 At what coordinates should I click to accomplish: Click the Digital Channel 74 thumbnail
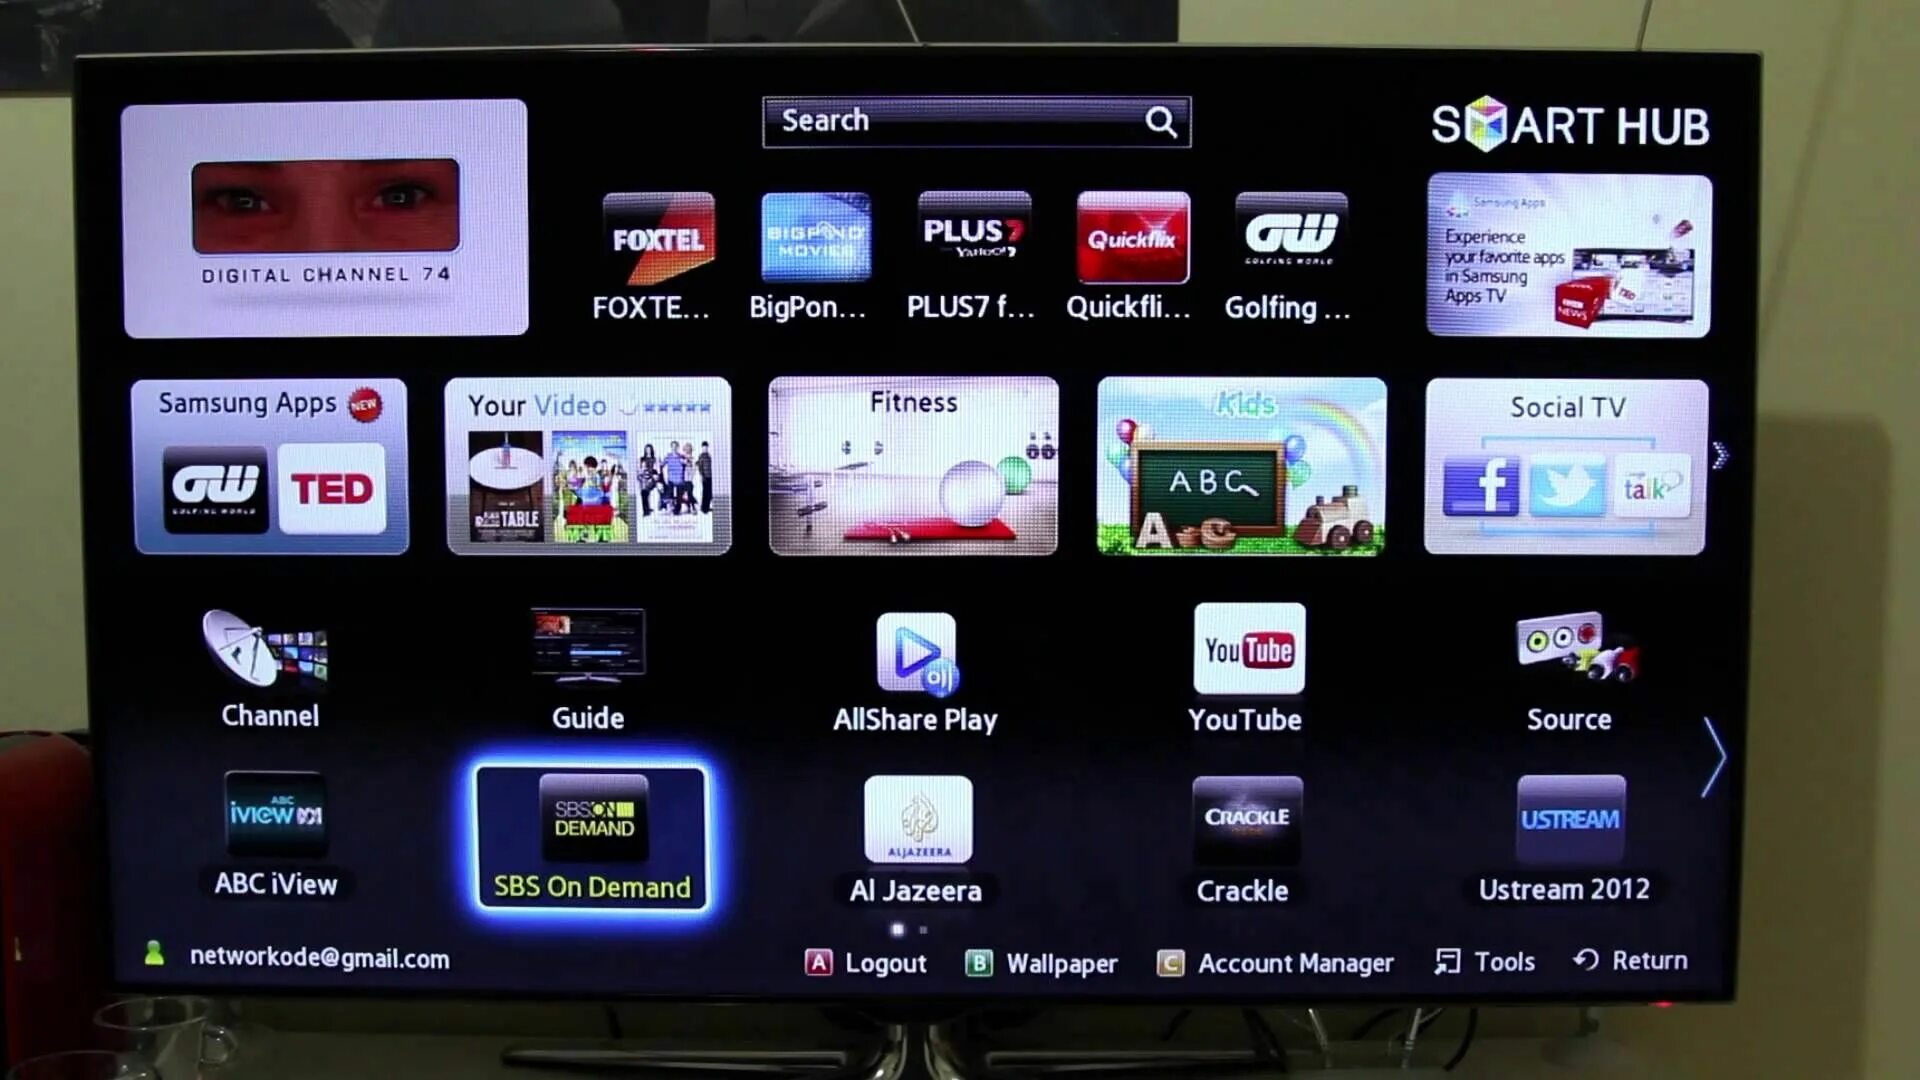click(326, 218)
